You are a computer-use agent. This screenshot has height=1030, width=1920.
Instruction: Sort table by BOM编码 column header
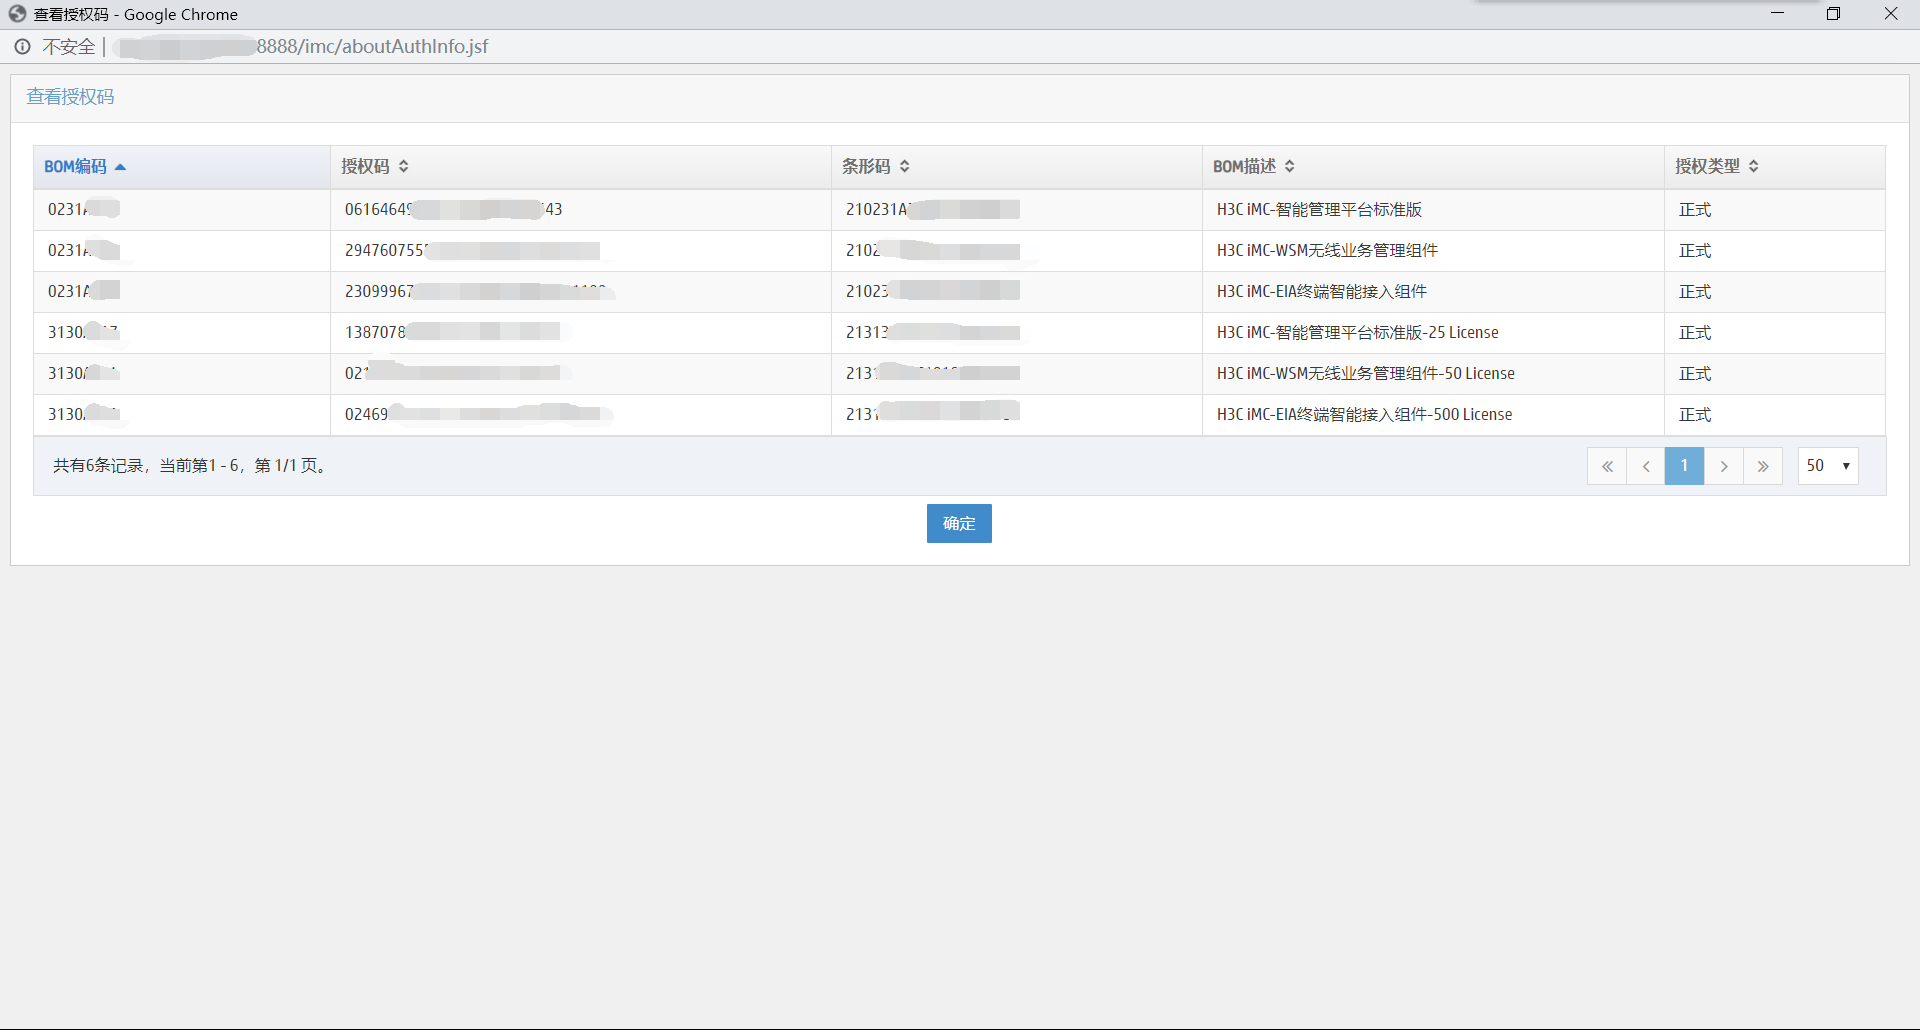[x=181, y=167]
